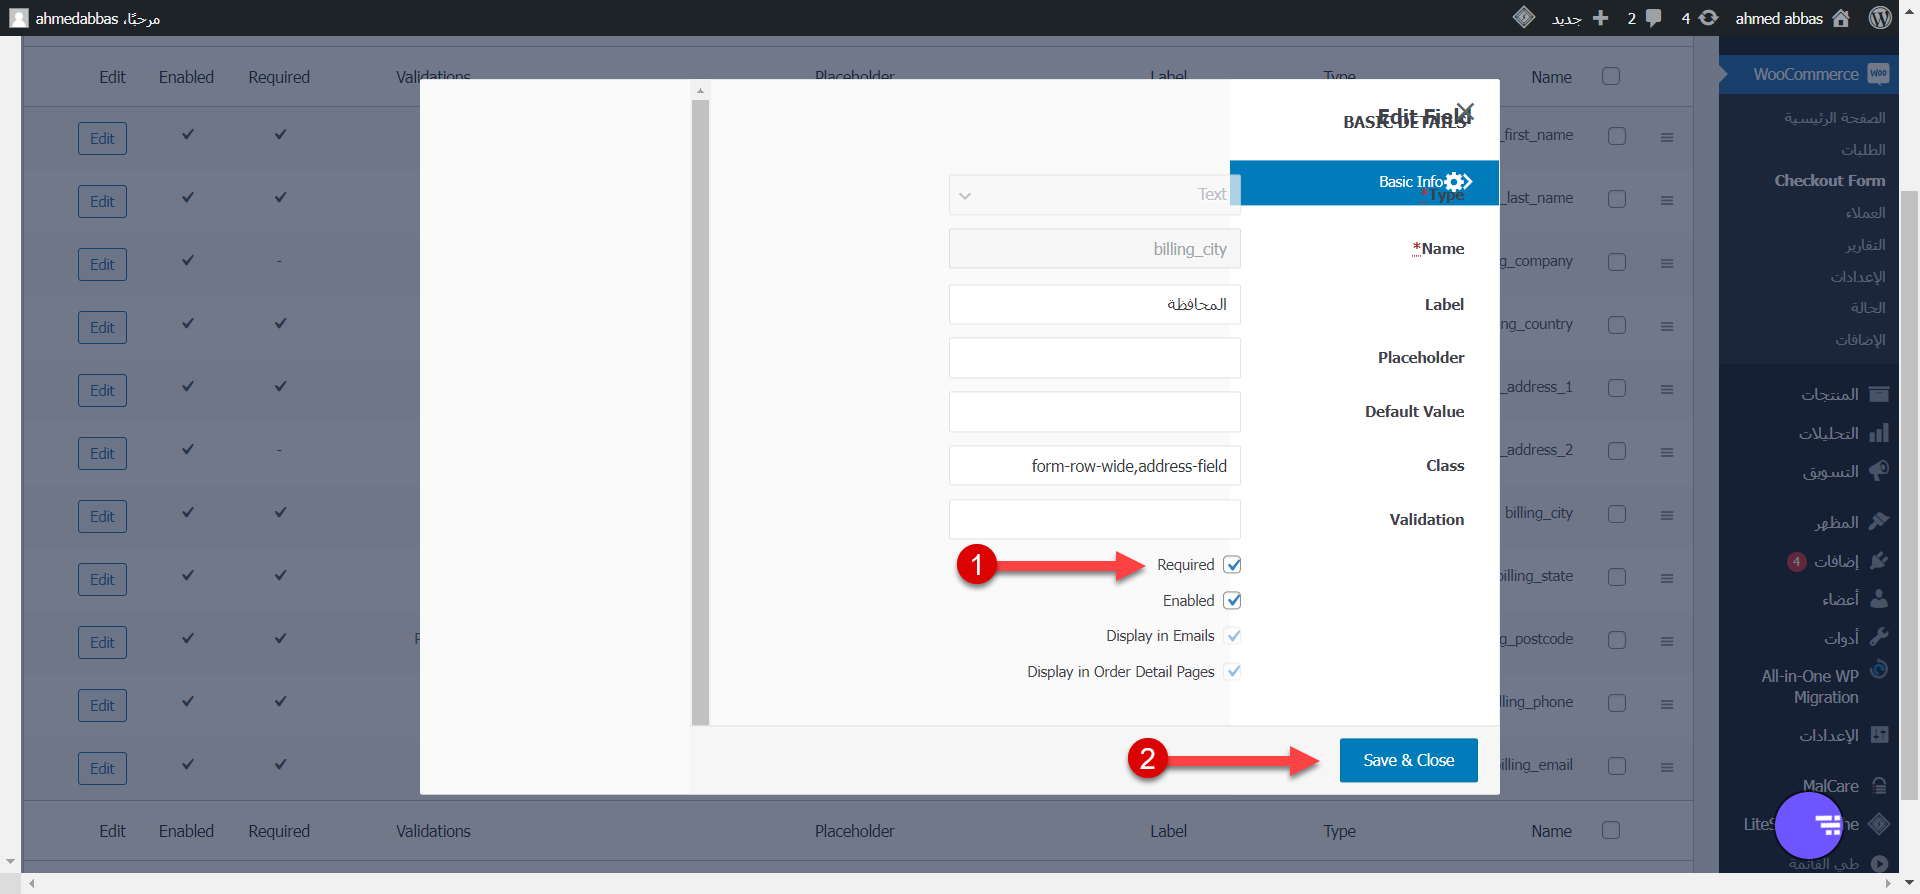Click the updates refresh icon in admin bar
1920x894 pixels.
pyautogui.click(x=1709, y=18)
